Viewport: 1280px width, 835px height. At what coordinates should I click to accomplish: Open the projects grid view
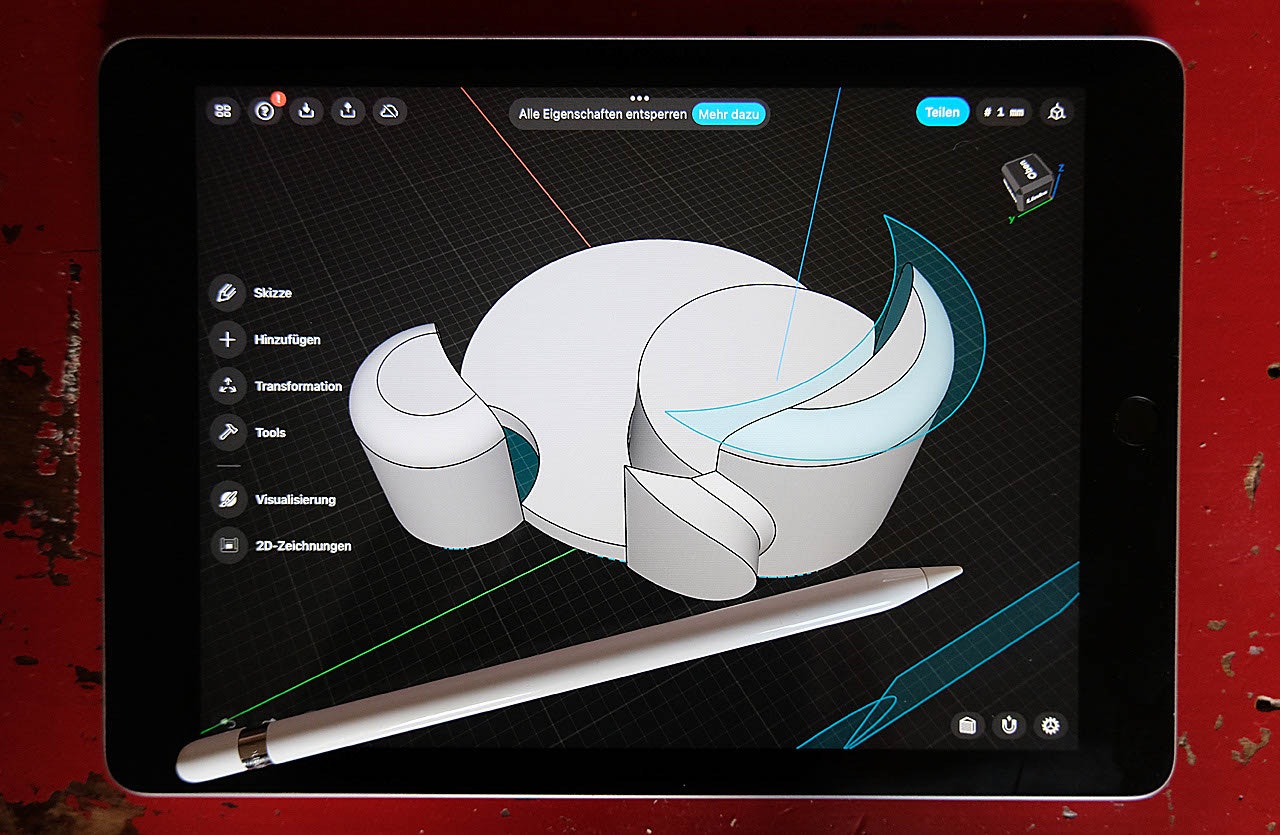click(x=222, y=112)
